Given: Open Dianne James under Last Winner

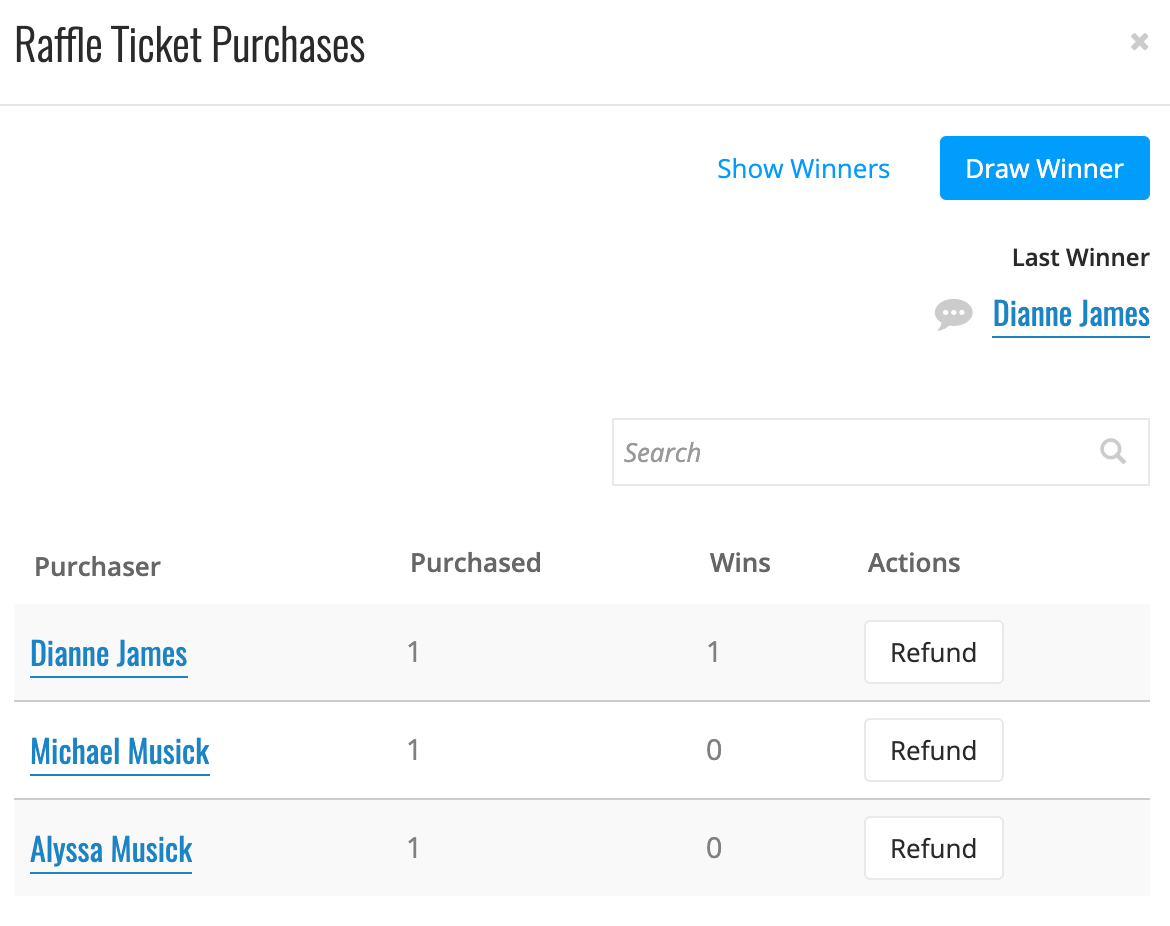Looking at the screenshot, I should [1071, 315].
